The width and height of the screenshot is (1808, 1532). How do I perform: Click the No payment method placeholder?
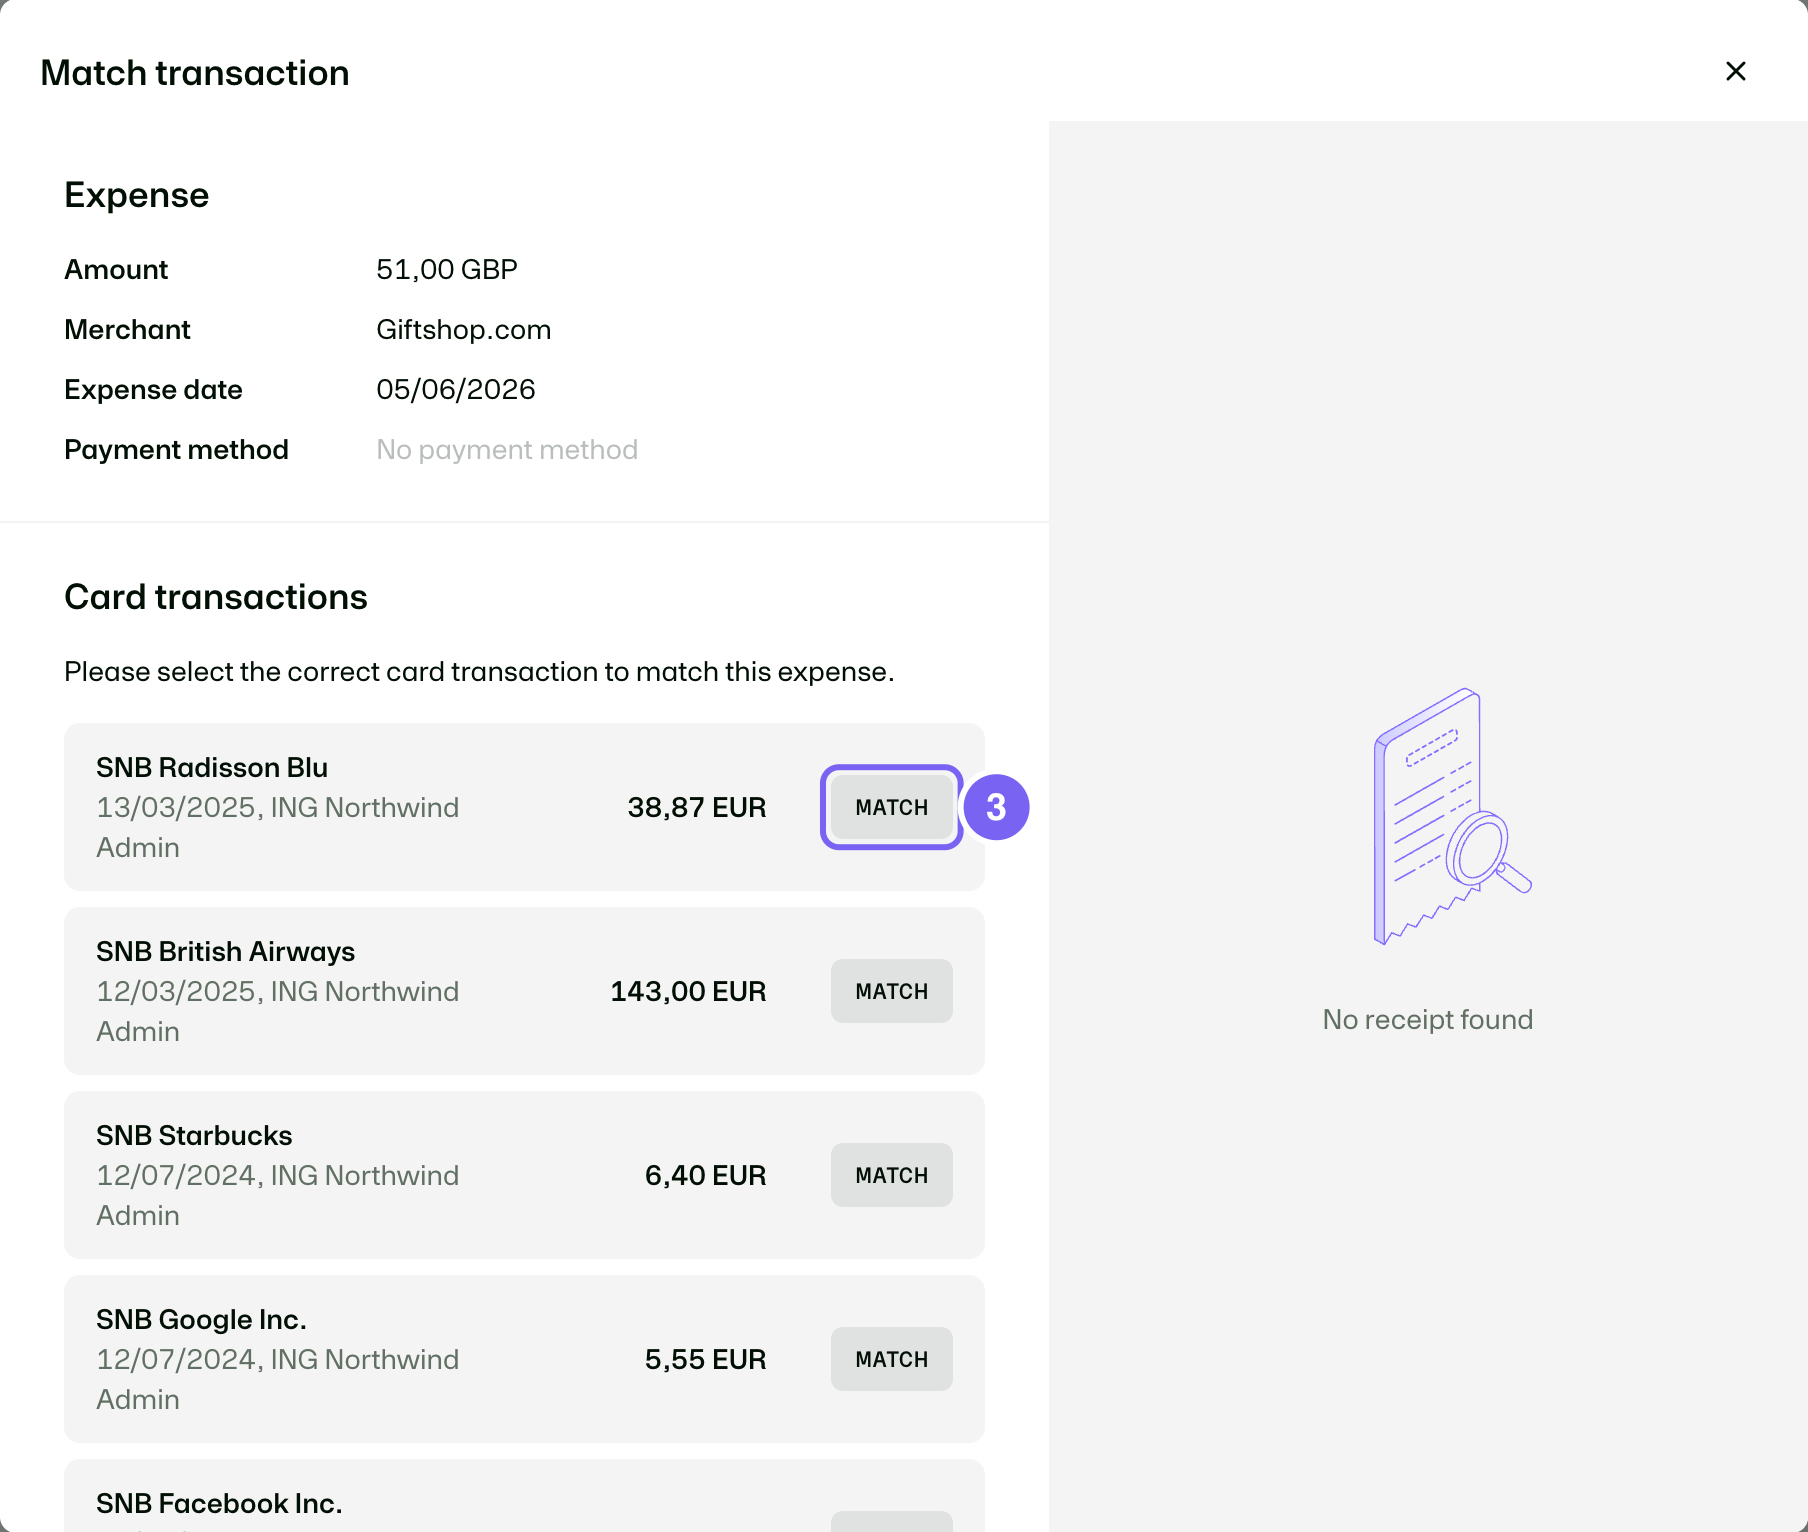coord(507,449)
